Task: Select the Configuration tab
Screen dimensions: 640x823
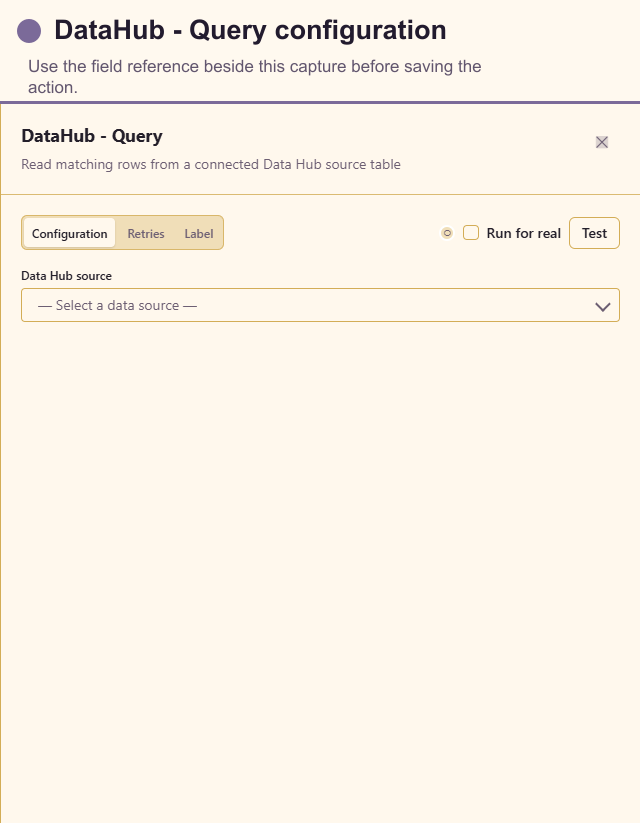Action: click(69, 233)
